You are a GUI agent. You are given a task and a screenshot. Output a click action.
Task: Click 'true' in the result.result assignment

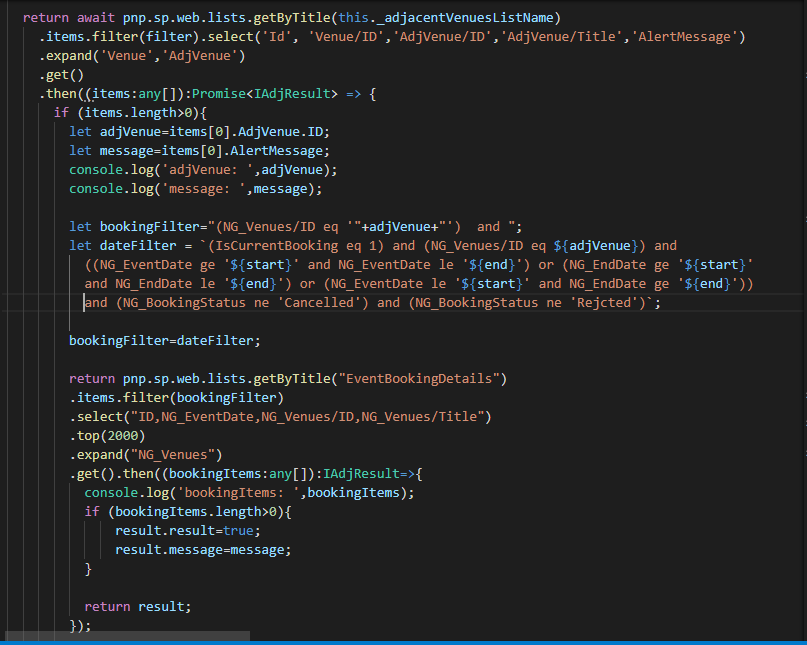pyautogui.click(x=238, y=531)
